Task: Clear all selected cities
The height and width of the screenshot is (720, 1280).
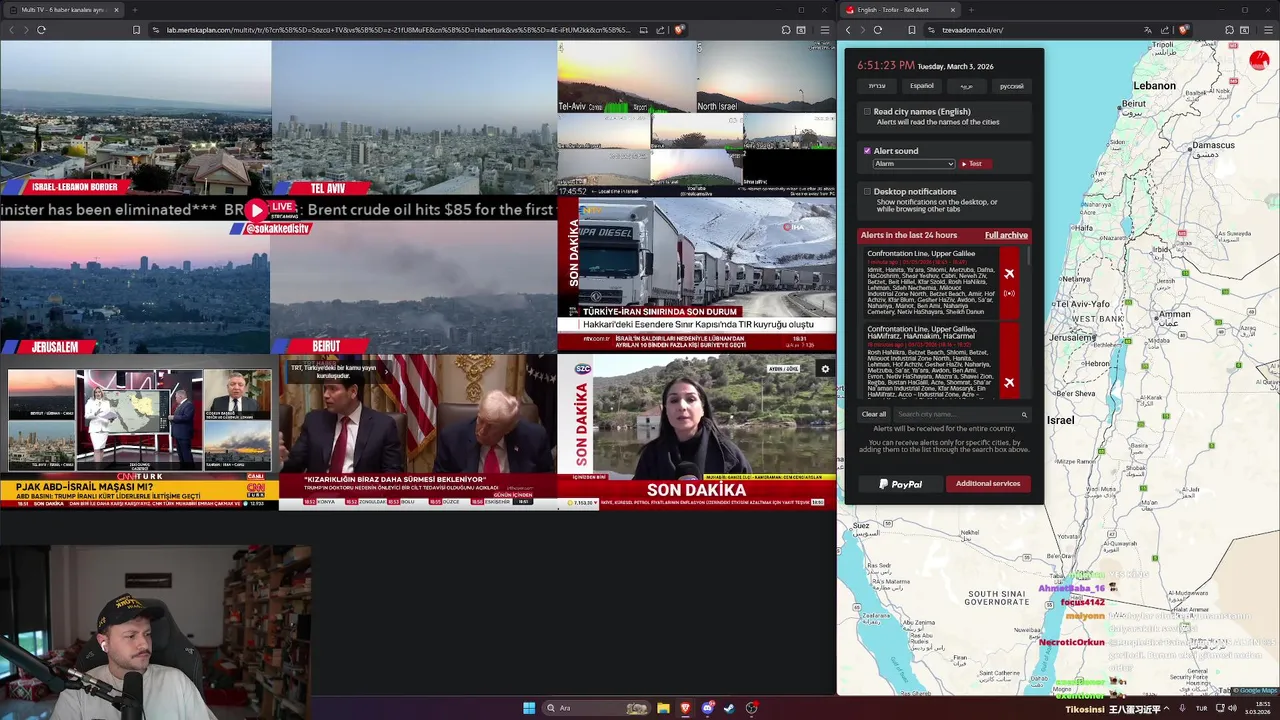Action: [874, 414]
